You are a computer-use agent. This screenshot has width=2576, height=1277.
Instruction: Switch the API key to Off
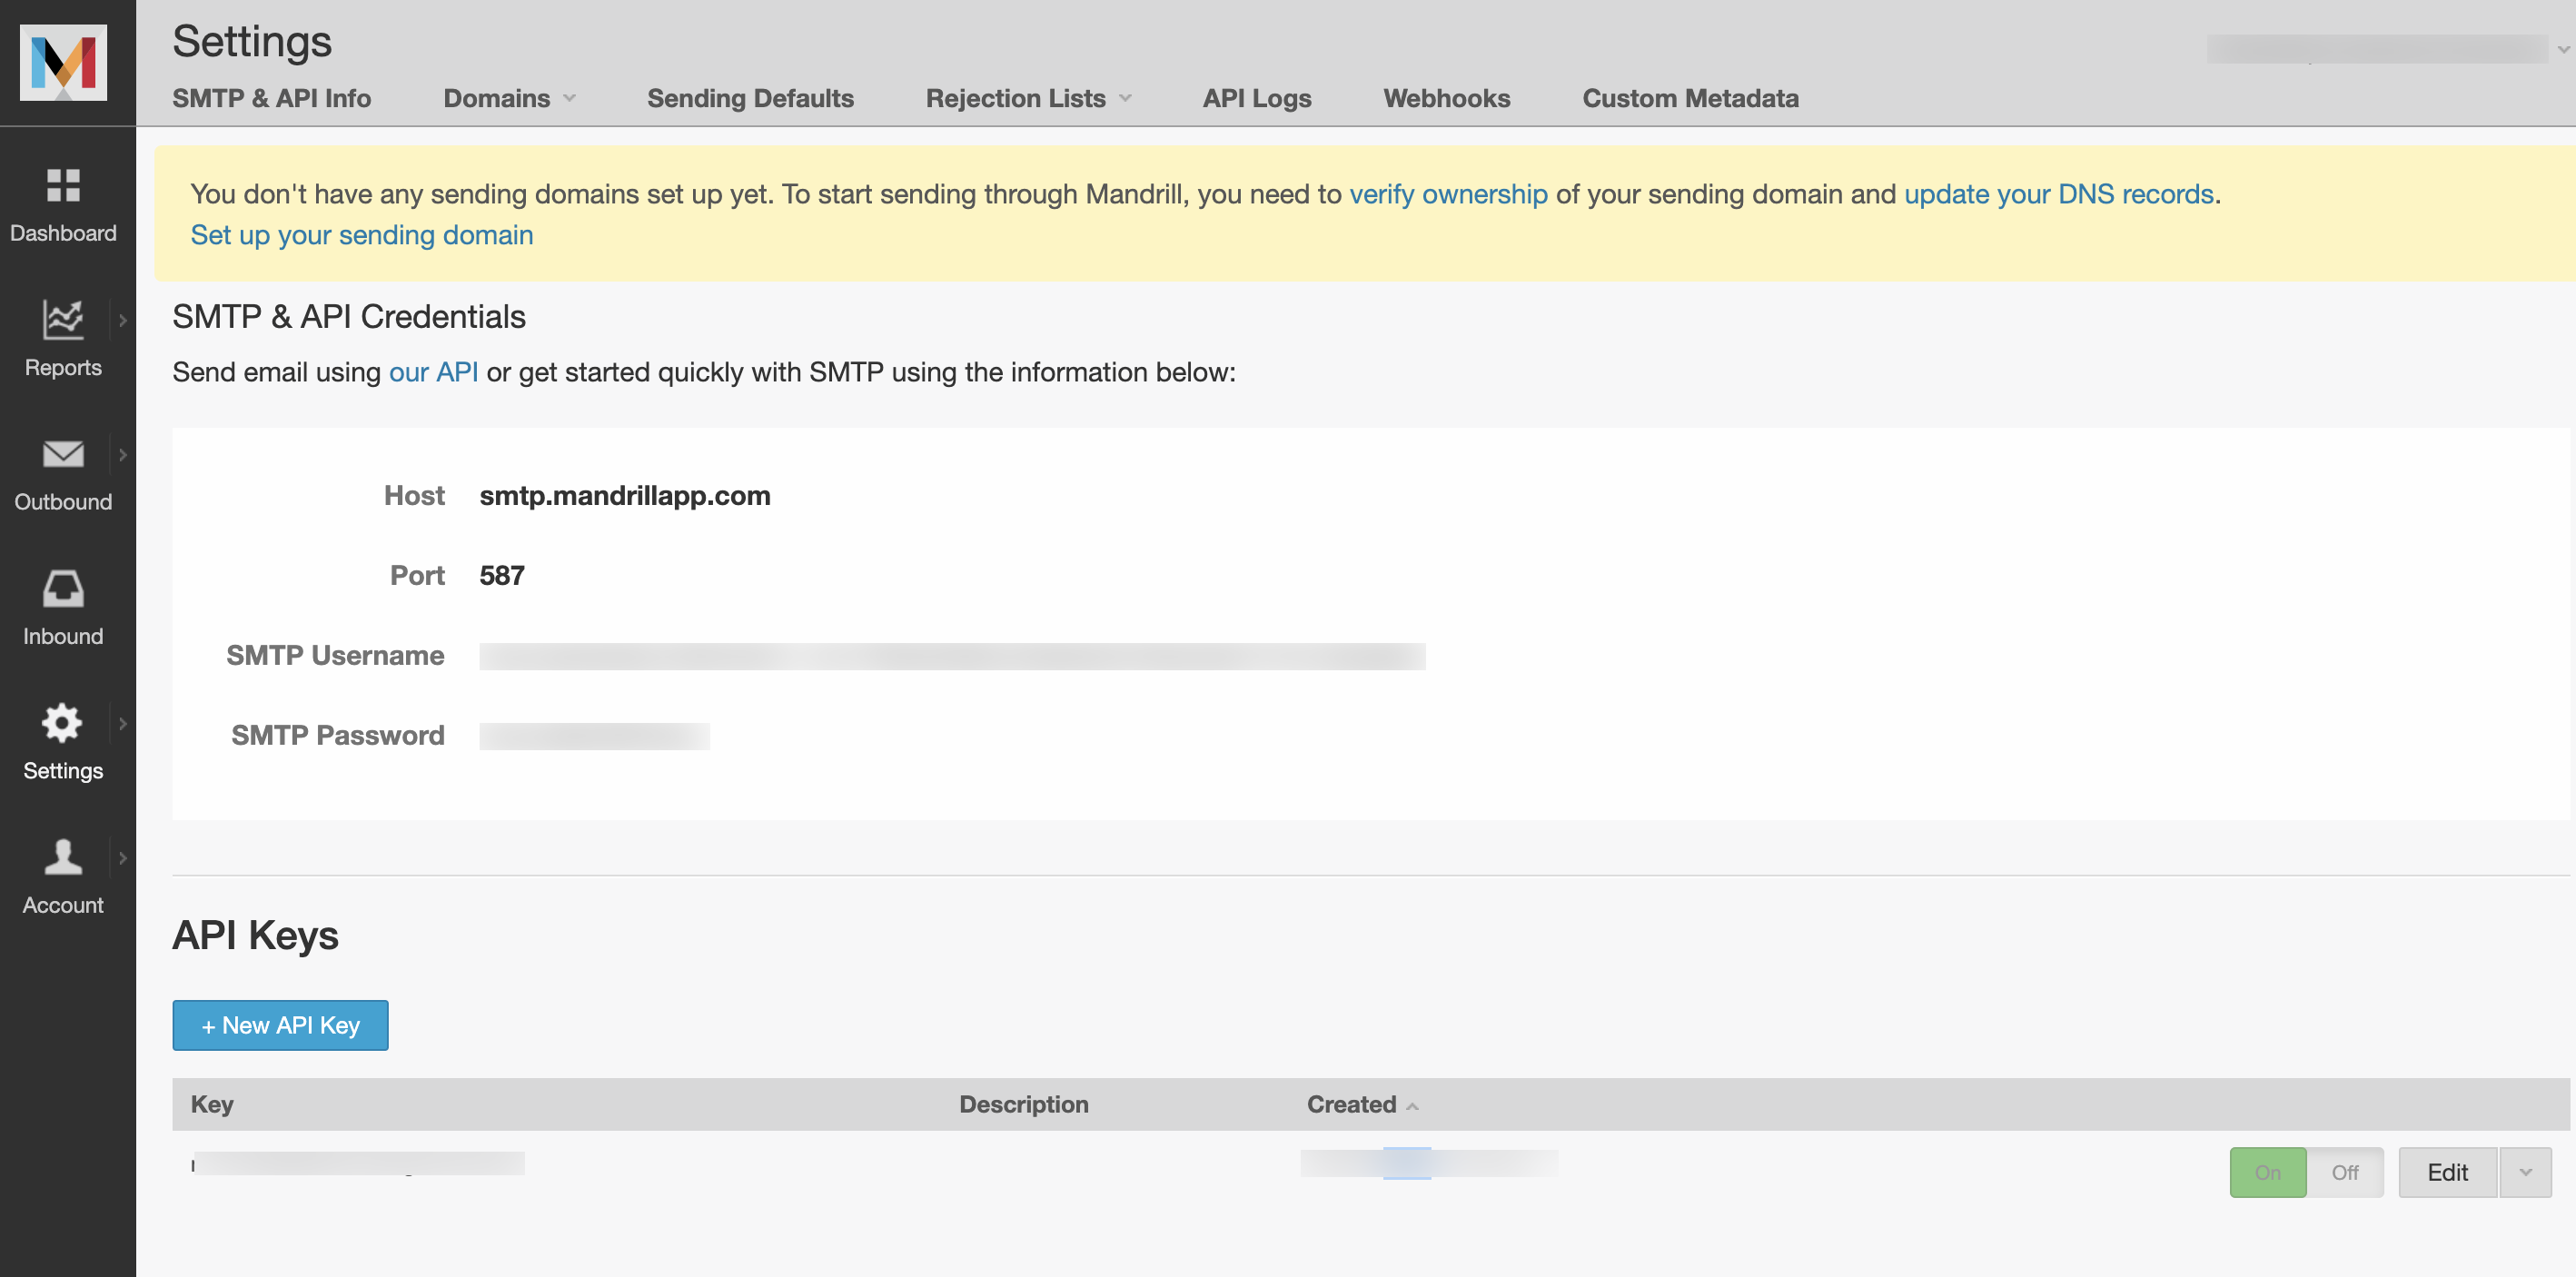pyautogui.click(x=2344, y=1172)
